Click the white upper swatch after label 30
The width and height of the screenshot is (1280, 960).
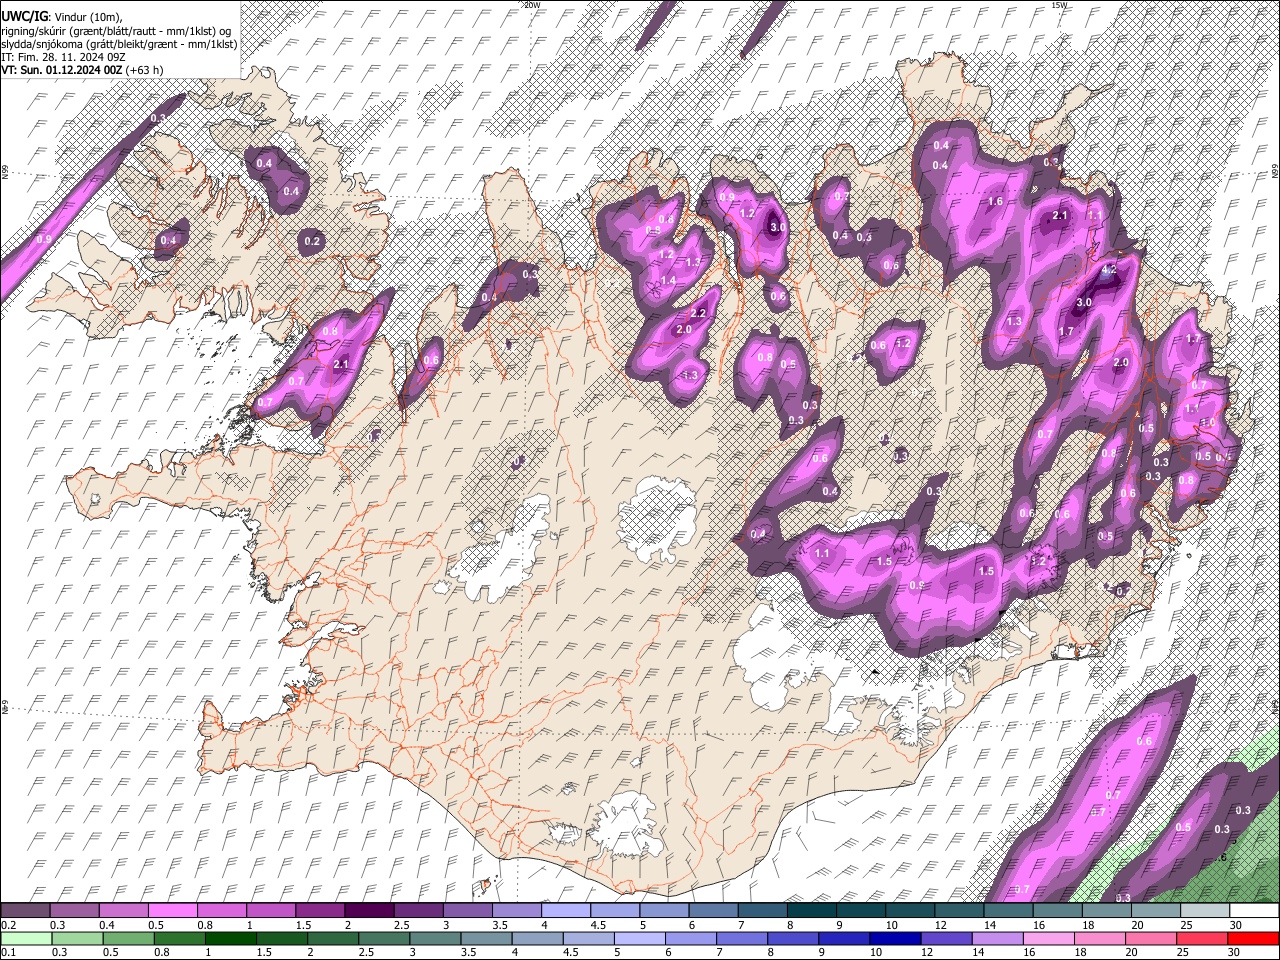tap(1253, 911)
